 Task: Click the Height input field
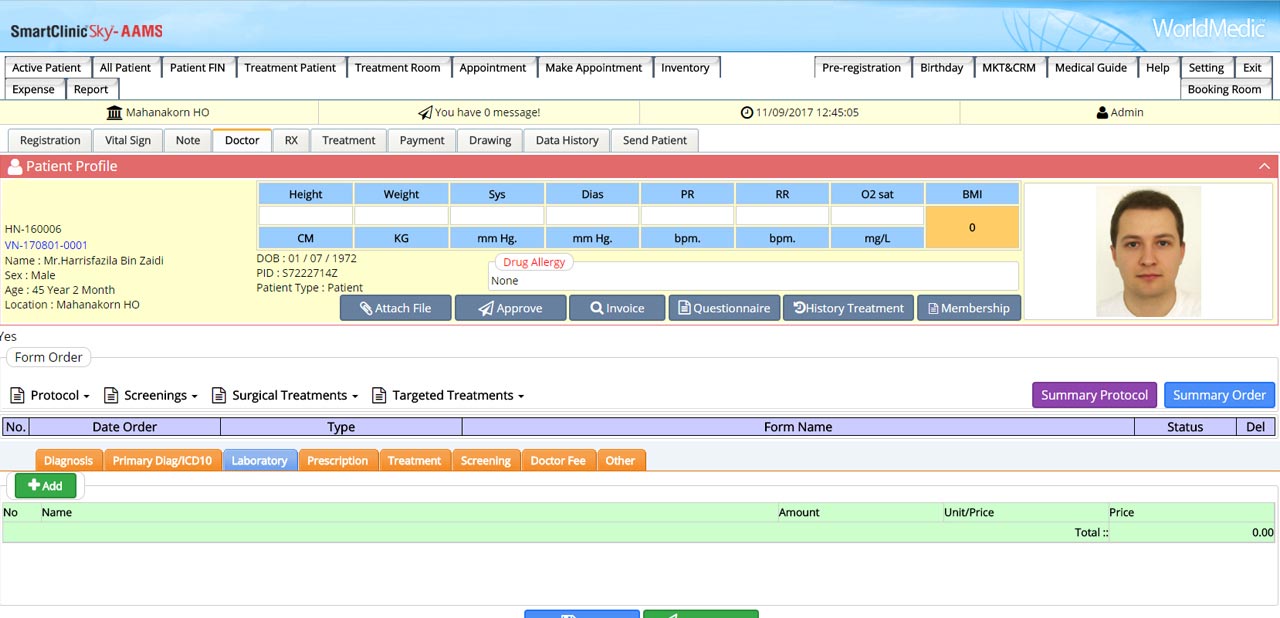(306, 215)
